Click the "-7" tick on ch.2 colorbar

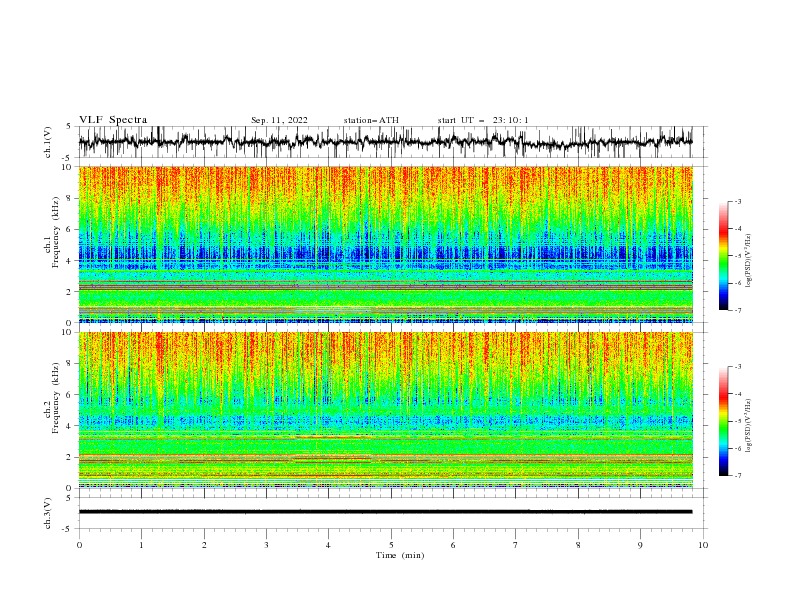tap(737, 476)
